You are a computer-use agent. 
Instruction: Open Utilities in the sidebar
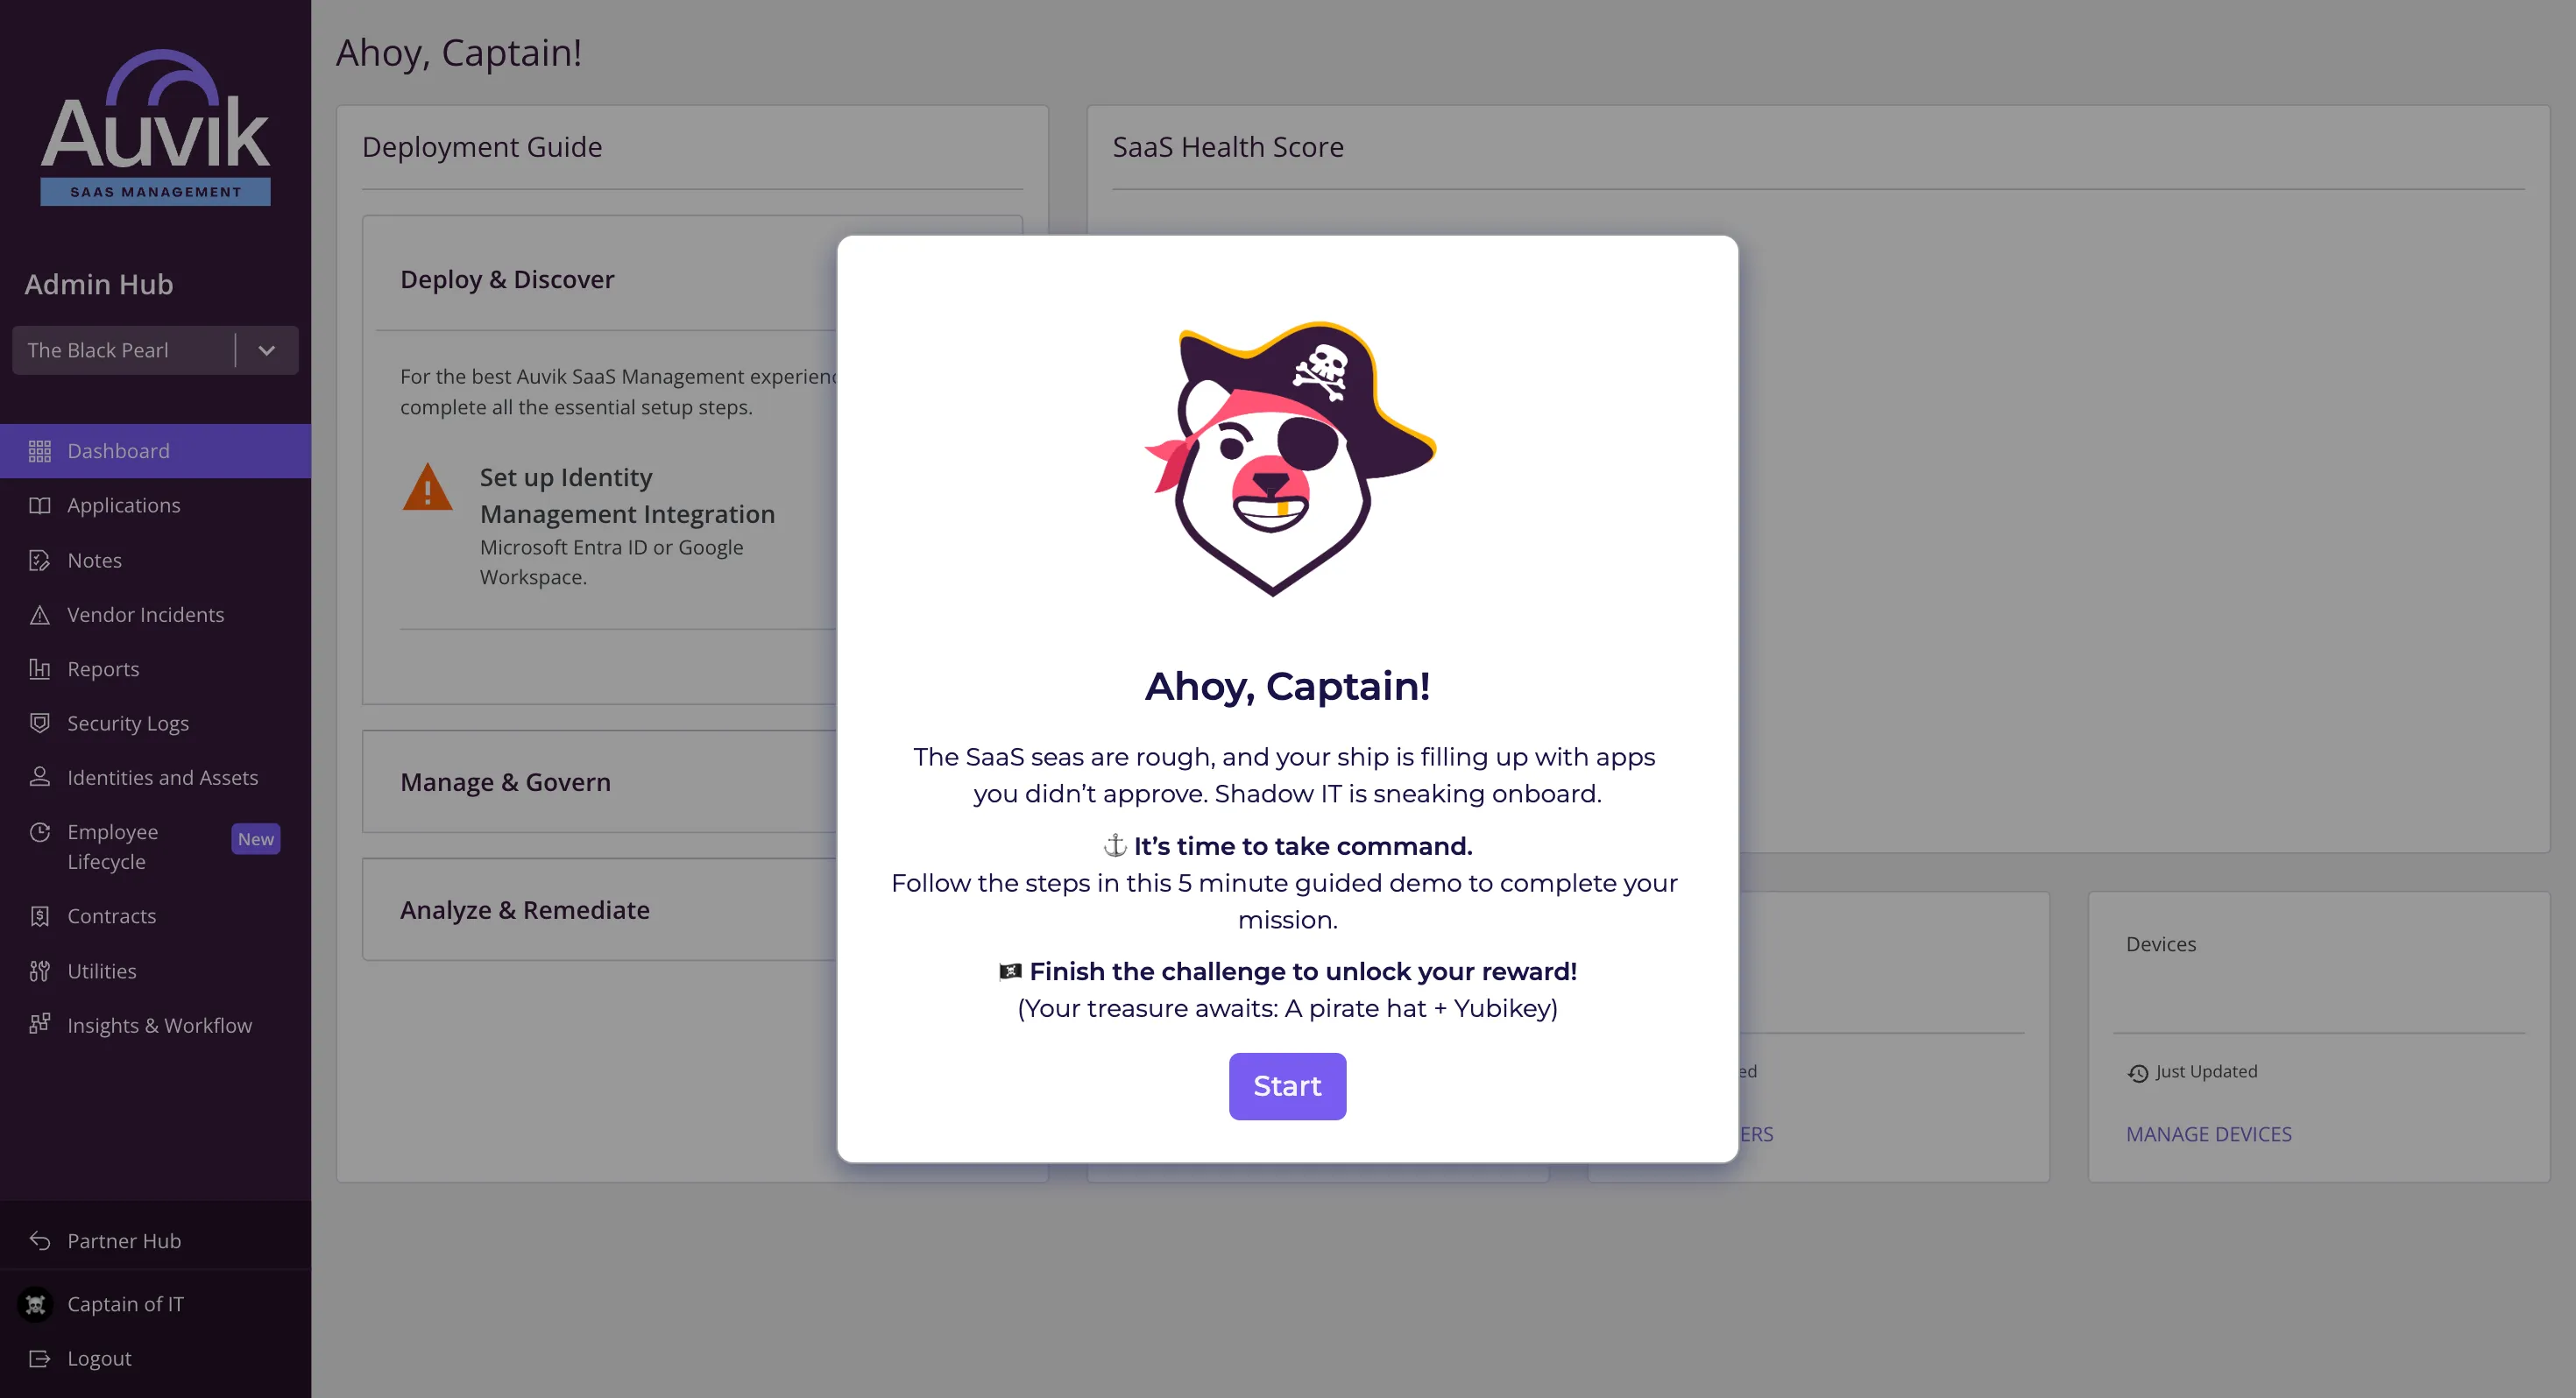(101, 971)
